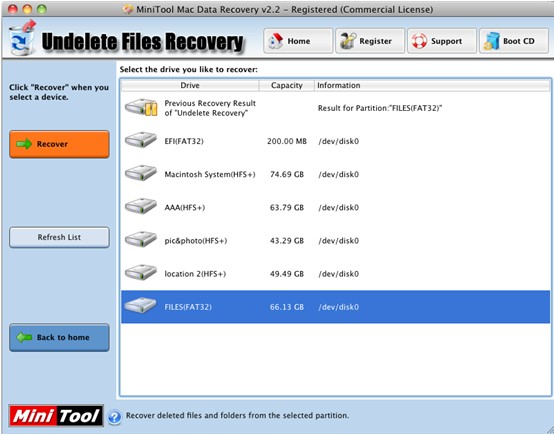The height and width of the screenshot is (435, 554).
Task: Open the Home button
Action: [298, 41]
